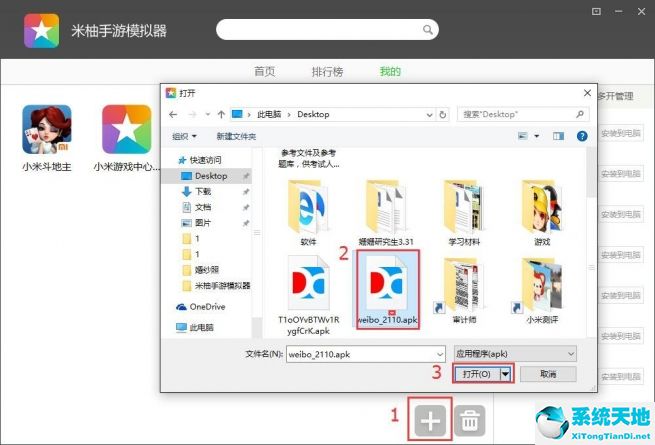Open recent locations dropdown arrow

pos(208,114)
